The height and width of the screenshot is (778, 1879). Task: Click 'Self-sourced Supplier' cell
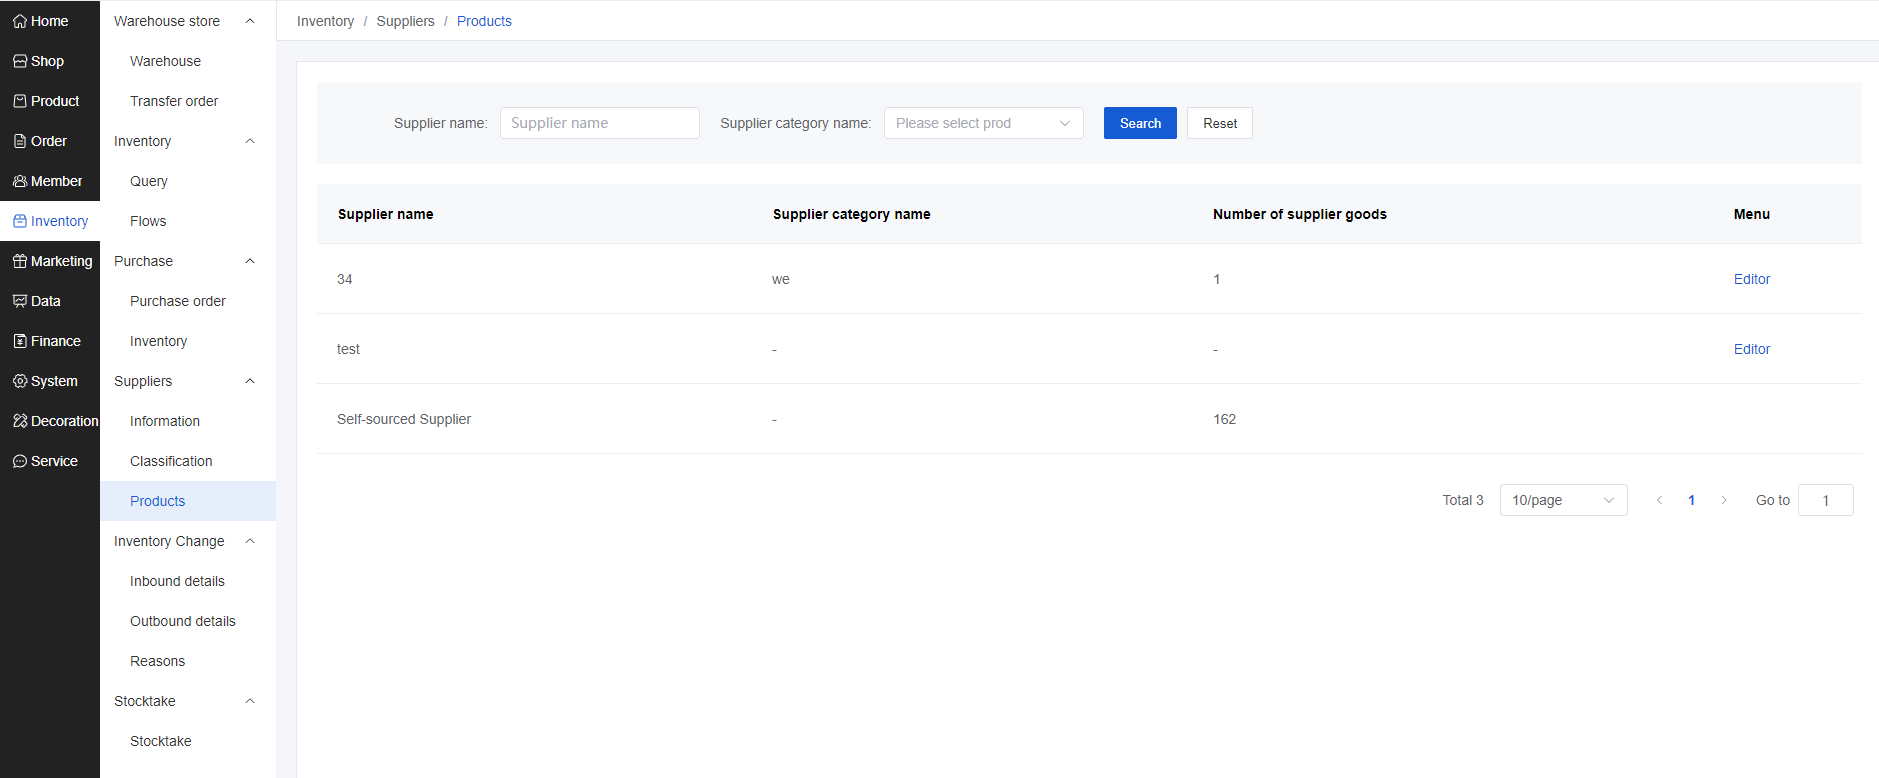404,419
